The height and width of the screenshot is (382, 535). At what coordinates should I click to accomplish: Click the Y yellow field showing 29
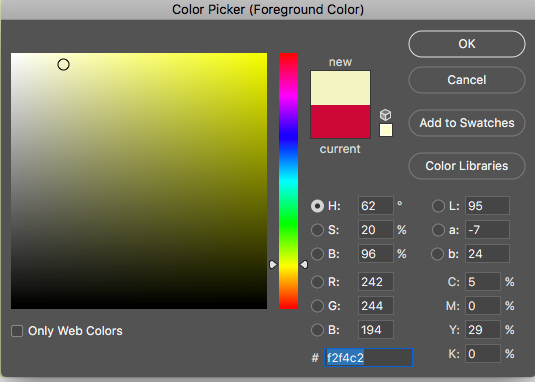click(482, 330)
